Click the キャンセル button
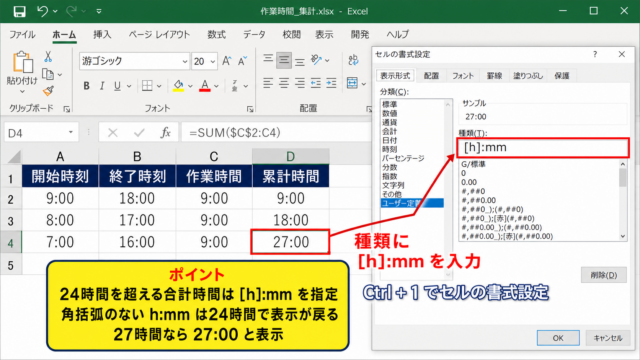Viewport: 640px width, 360px height. point(608,338)
